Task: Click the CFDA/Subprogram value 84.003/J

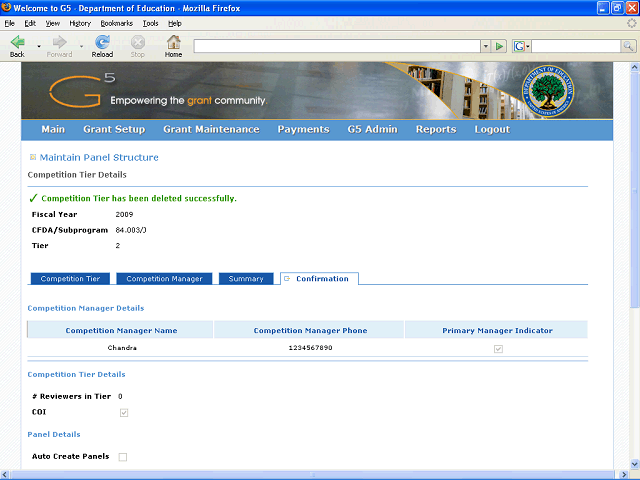Action: pos(131,230)
